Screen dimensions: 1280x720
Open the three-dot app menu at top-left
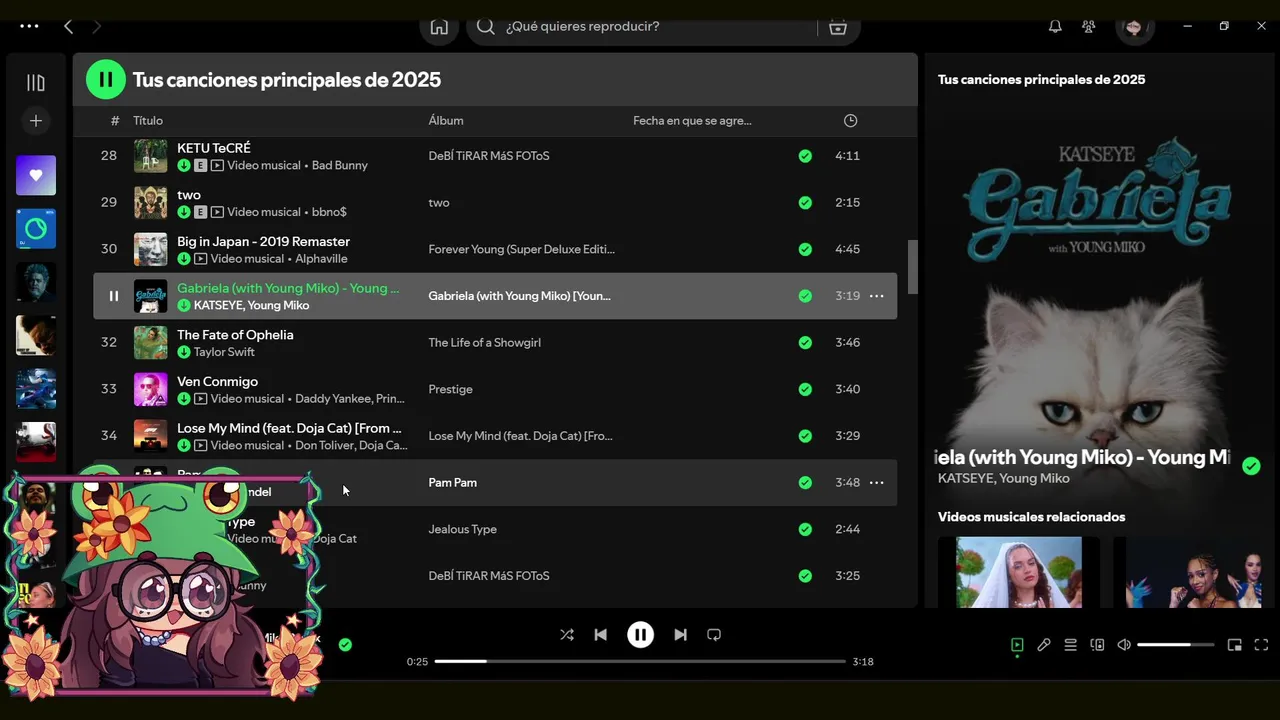coord(29,27)
